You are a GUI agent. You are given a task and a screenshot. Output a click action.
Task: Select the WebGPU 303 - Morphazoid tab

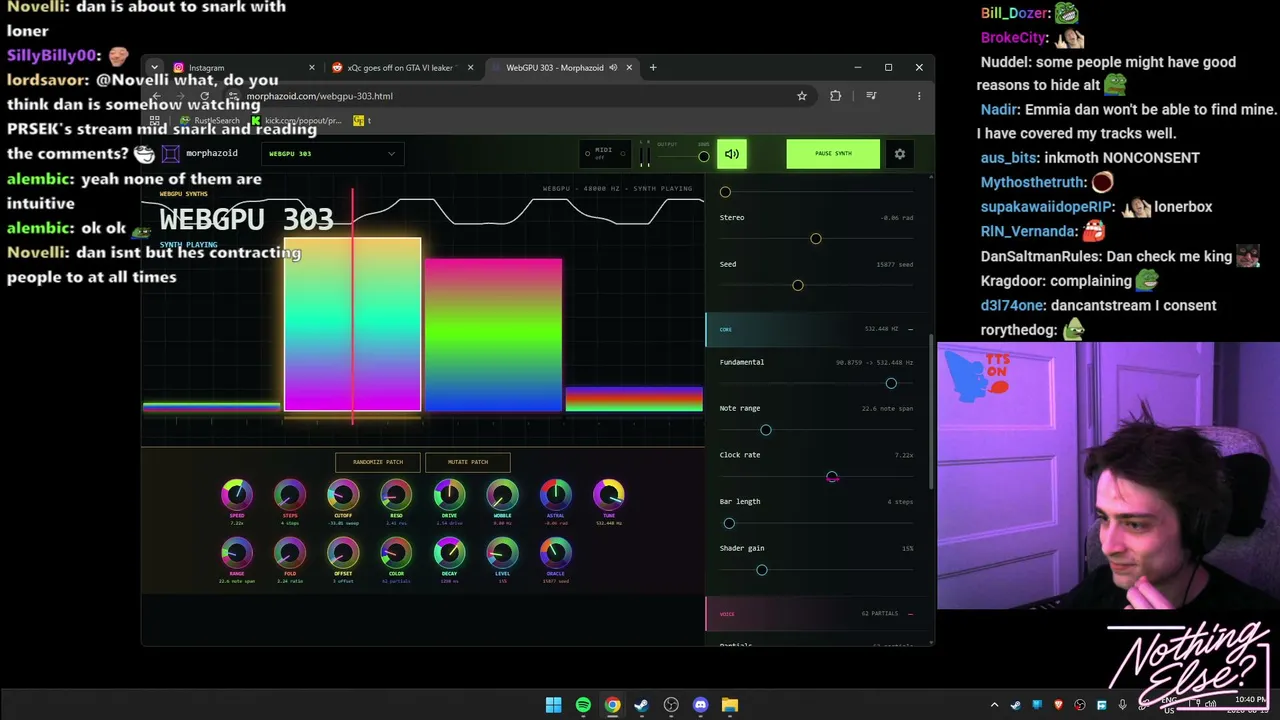[x=562, y=67]
